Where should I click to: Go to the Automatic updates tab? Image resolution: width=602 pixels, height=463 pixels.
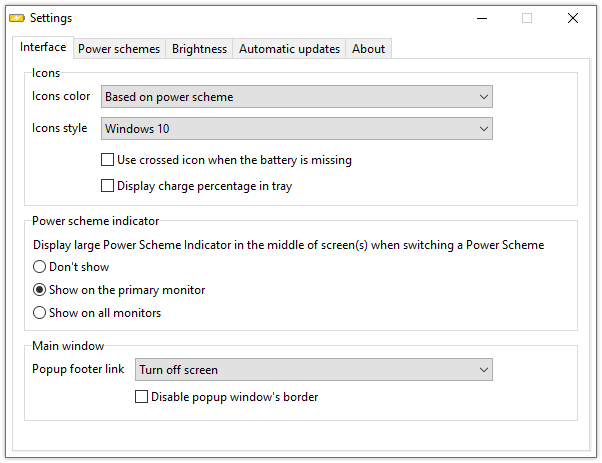(x=289, y=49)
